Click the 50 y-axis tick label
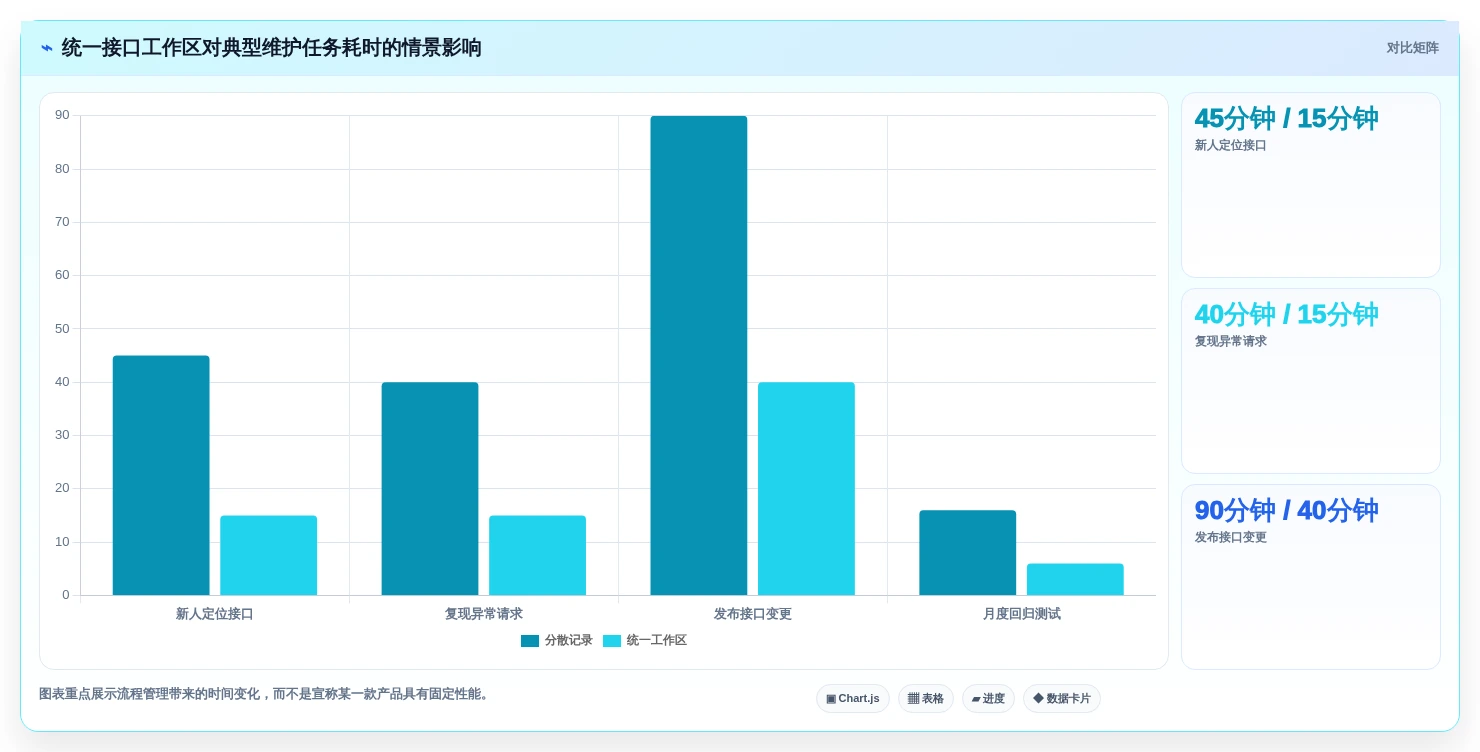The width and height of the screenshot is (1480, 752). point(63,329)
